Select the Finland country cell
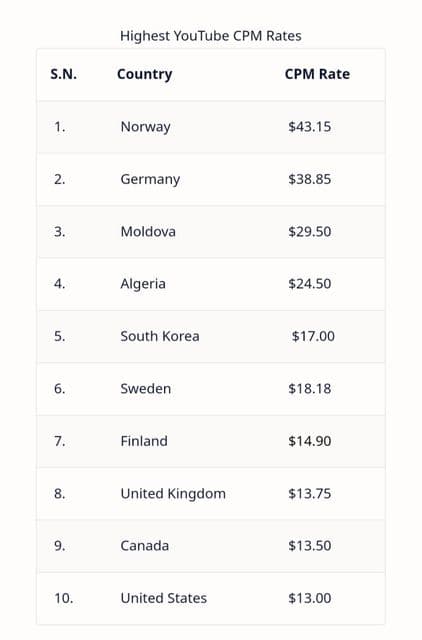Viewport: 422px width, 640px height. 144,441
